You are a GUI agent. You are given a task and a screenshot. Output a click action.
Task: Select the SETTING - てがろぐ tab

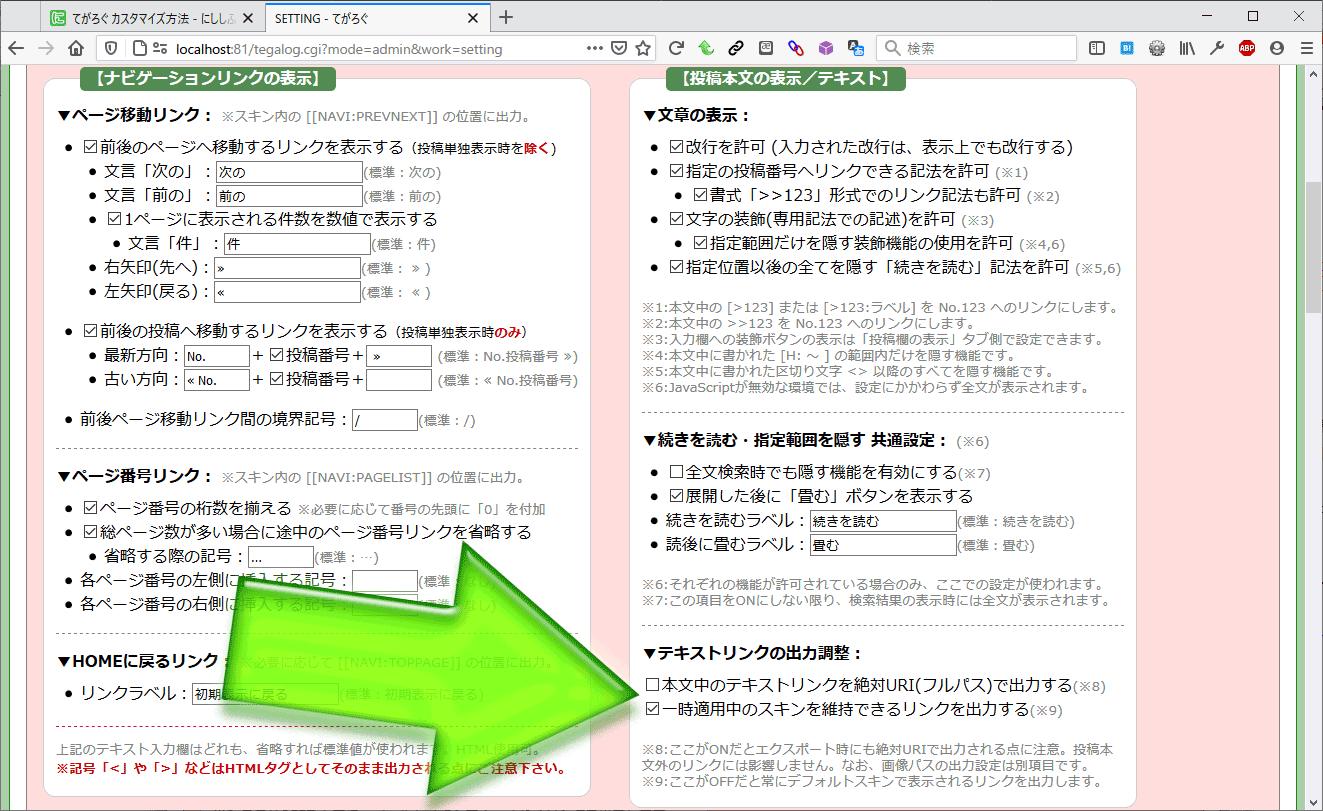point(378,17)
